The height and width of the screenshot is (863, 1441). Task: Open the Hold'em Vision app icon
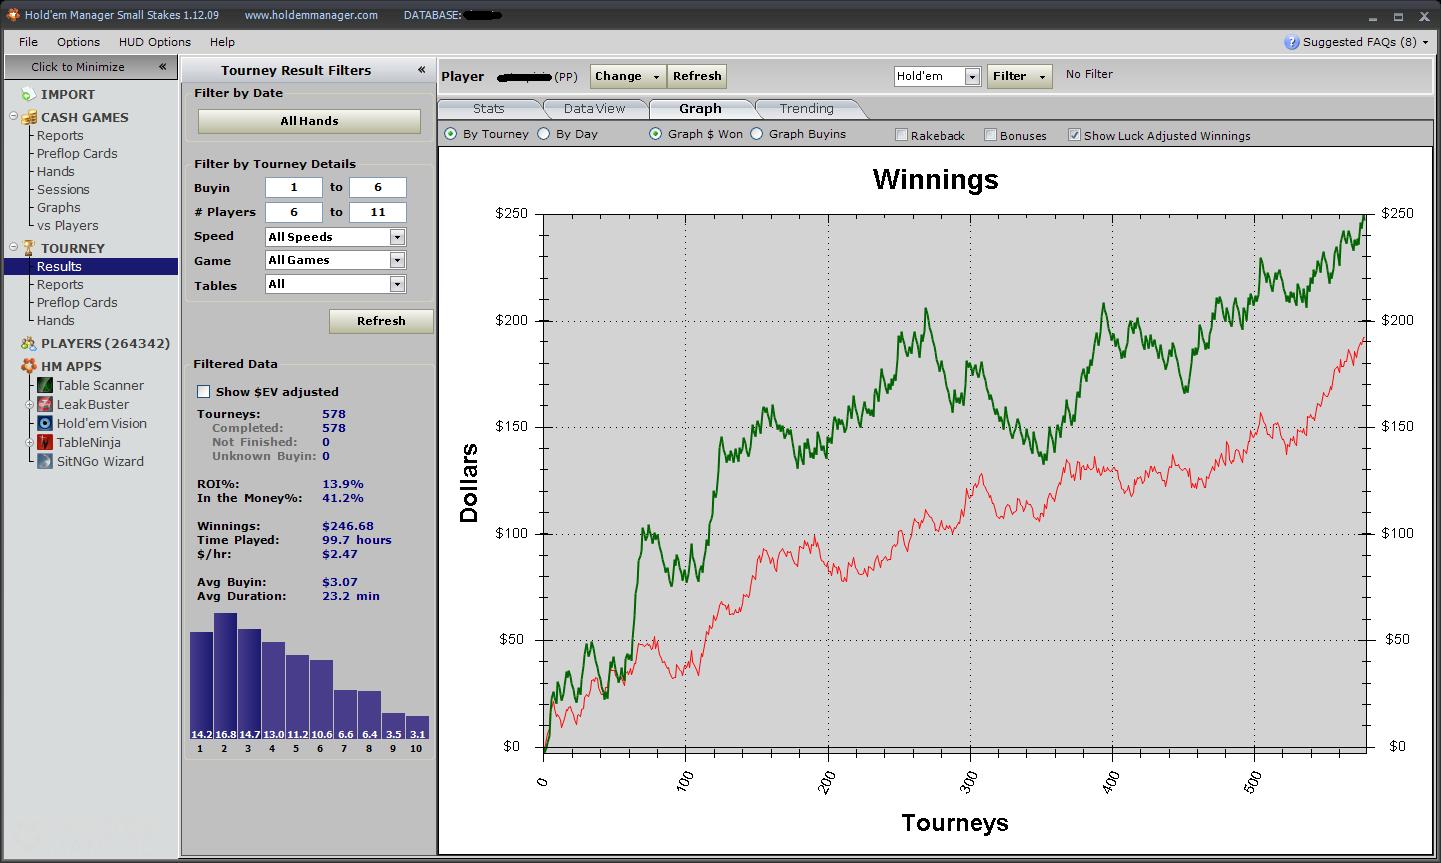tap(45, 423)
